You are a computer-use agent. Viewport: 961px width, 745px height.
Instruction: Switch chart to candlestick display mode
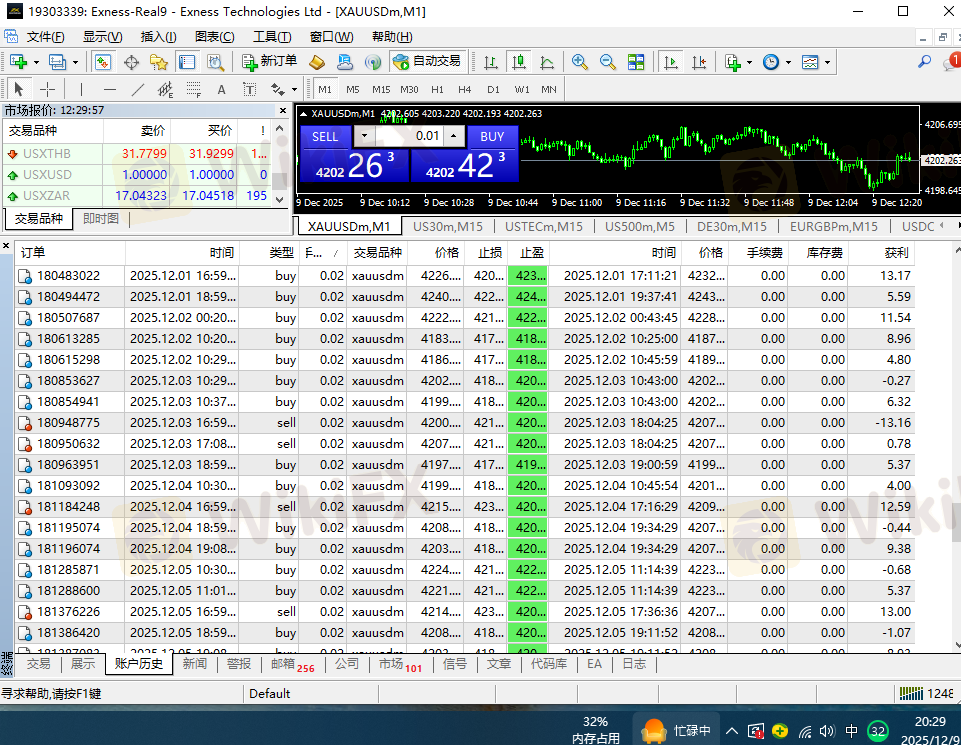pos(519,62)
